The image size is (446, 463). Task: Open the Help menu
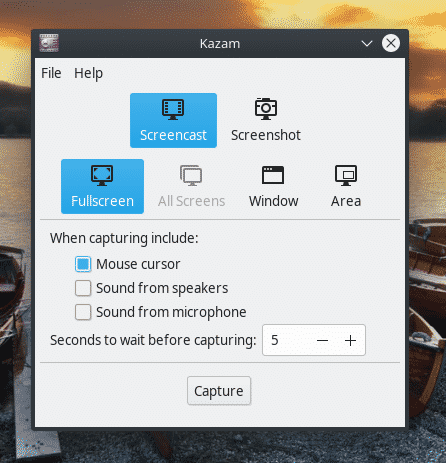coord(88,73)
